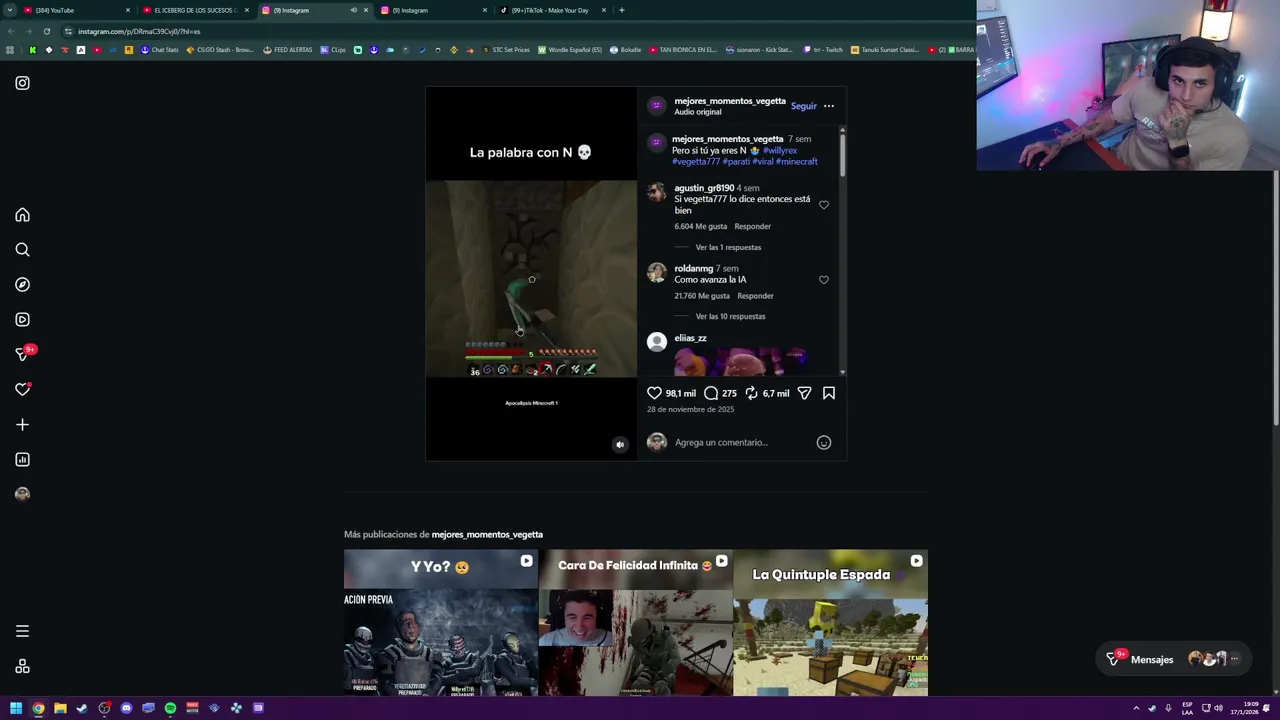Open Steam from the taskbar
The width and height of the screenshot is (1280, 720).
[82, 708]
